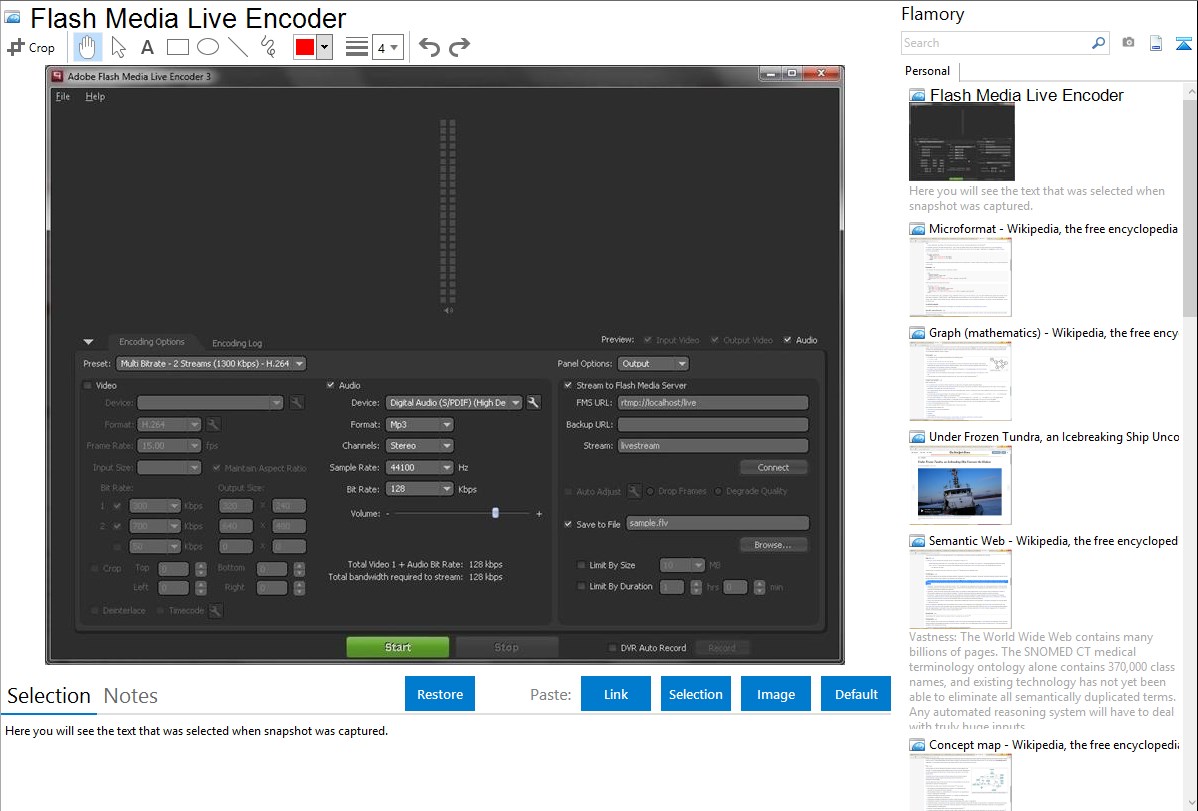Select the ellipse shape tool

point(208,47)
